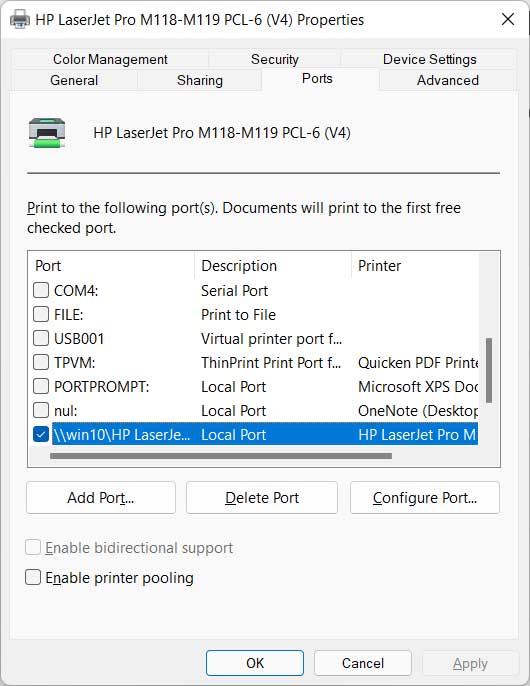530x686 pixels.
Task: Select the Quicken PDF Printer entry
Action: [x=418, y=363]
